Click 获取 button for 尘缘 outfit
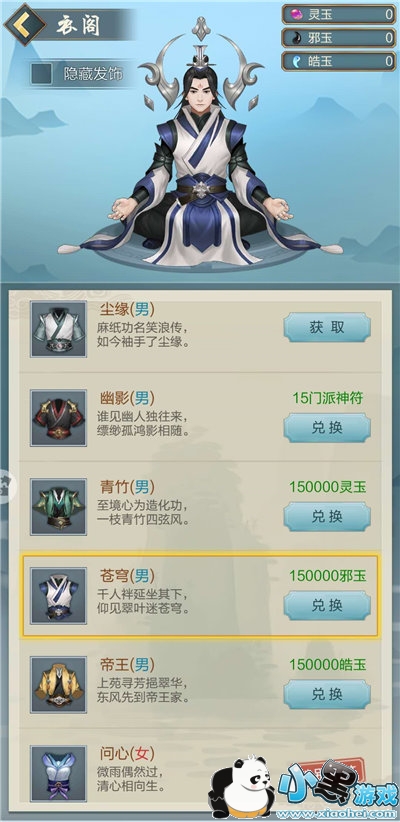400x822 pixels. pos(327,327)
